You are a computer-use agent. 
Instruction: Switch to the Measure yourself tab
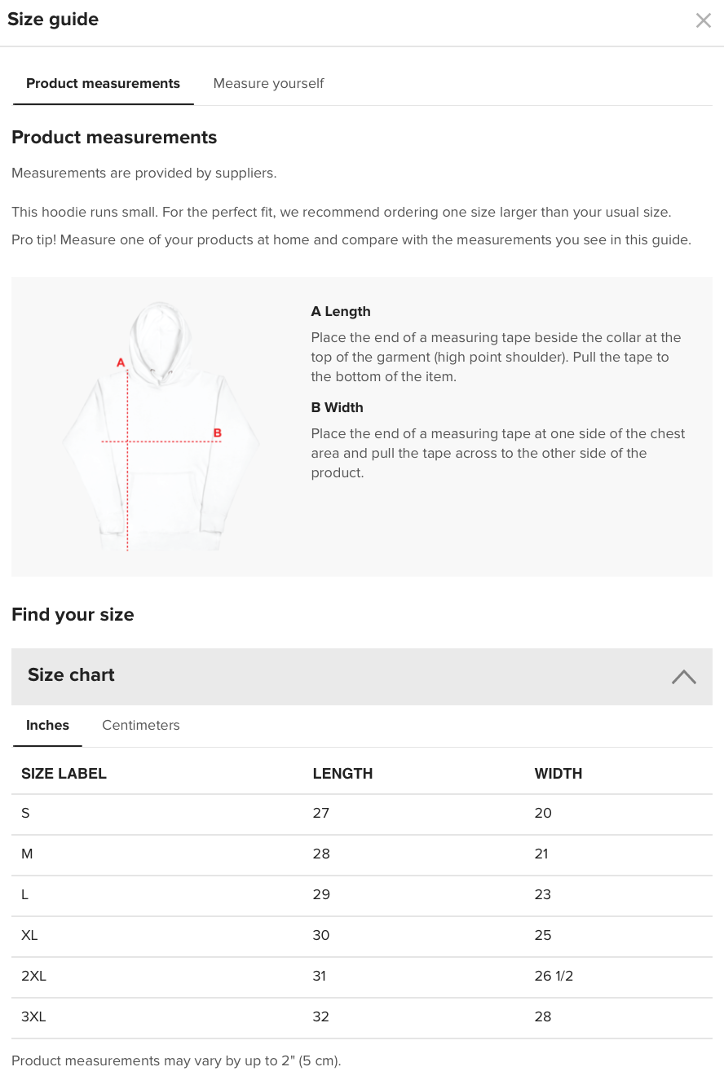click(x=268, y=83)
